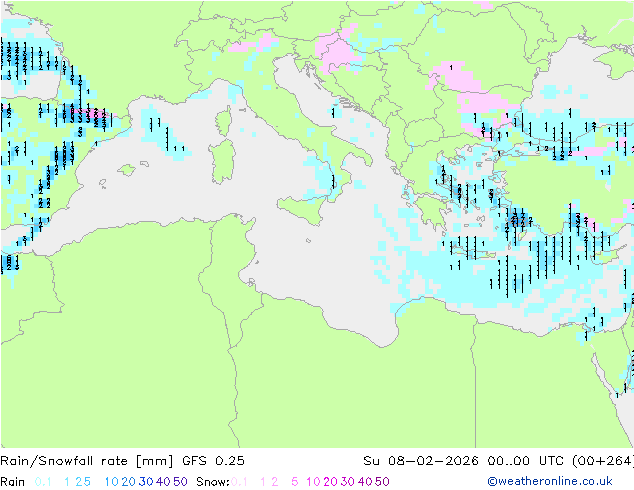Click the Snow legend value '0.1' in pale pink
Viewport: 634px width, 490px height.
coord(239,482)
